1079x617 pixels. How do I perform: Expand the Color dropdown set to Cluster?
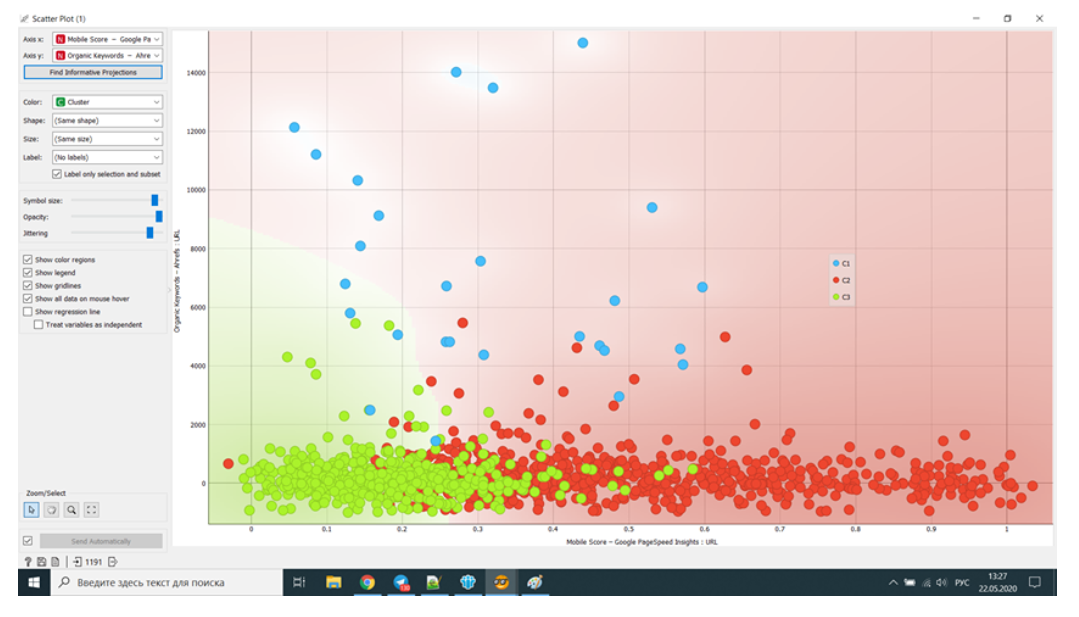coord(107,102)
